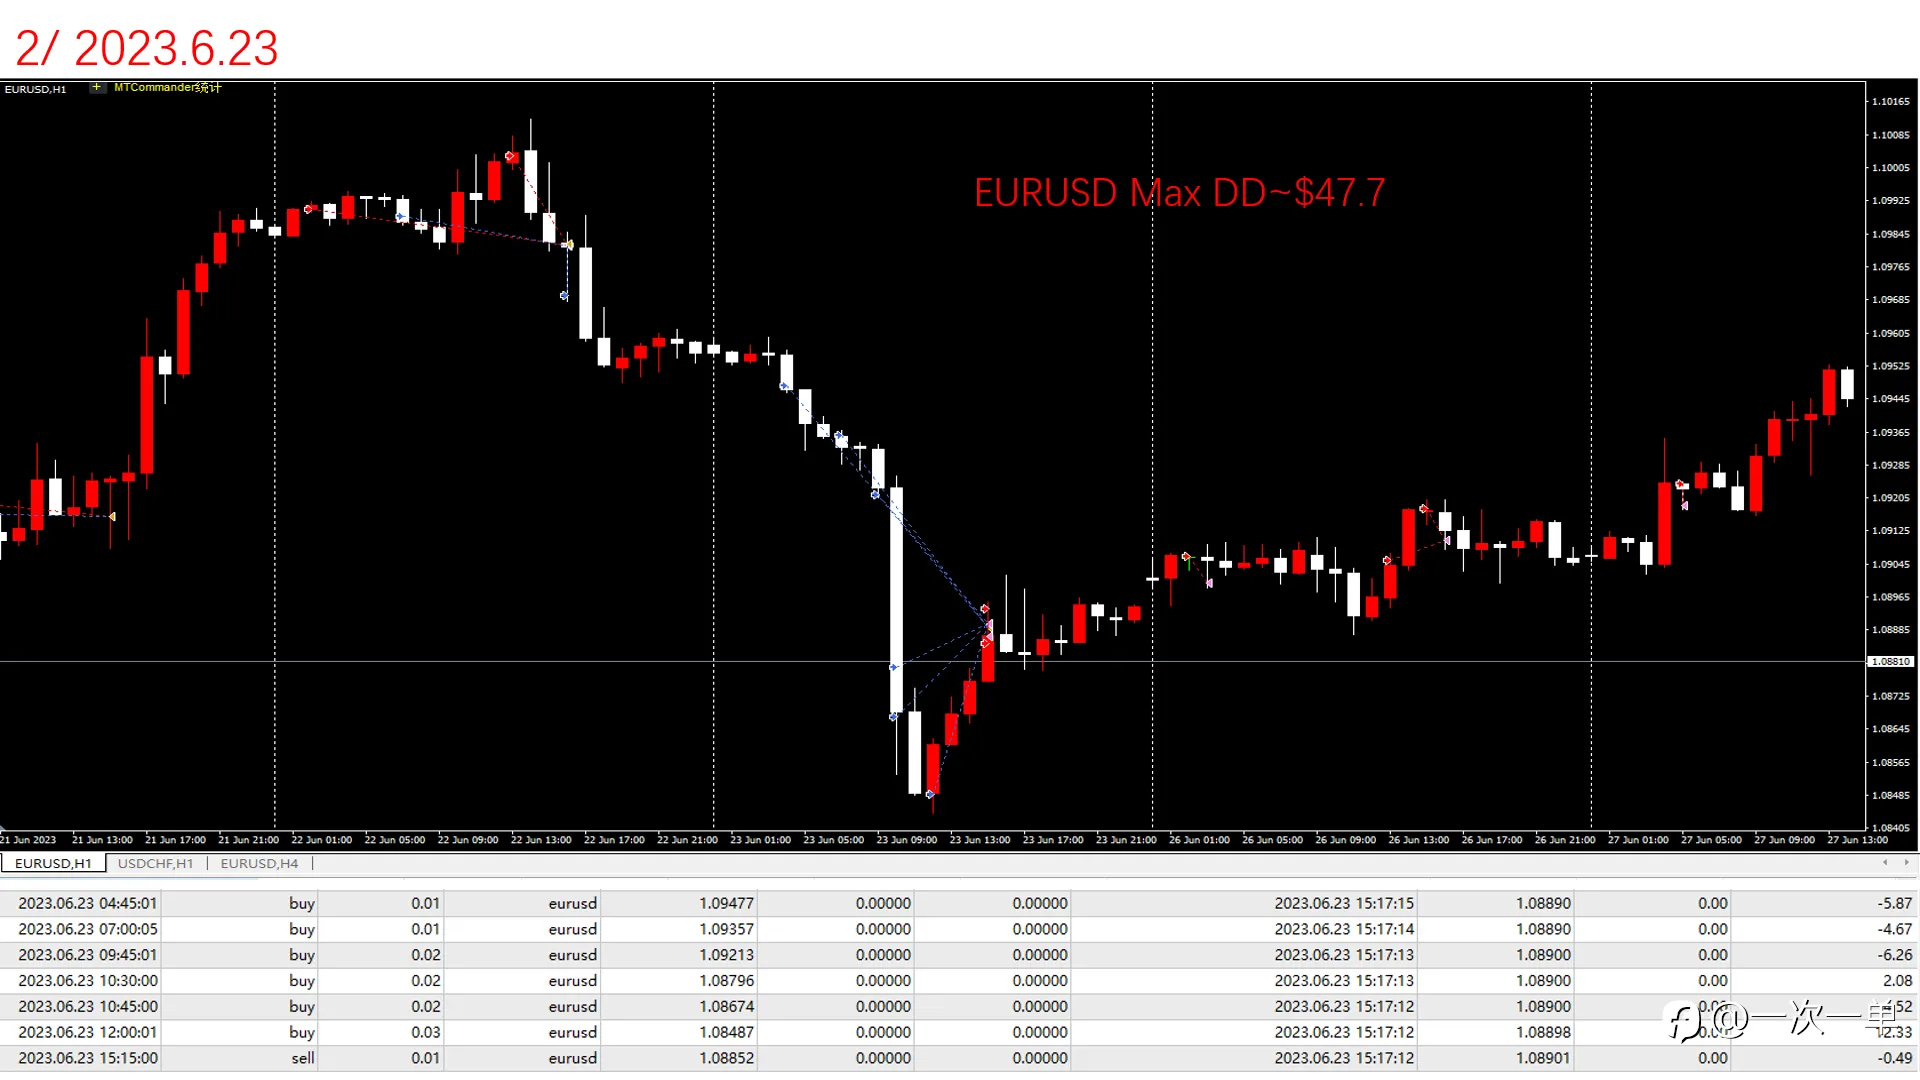The height and width of the screenshot is (1080, 1920).
Task: Click the MTCommander indicator label
Action: (x=167, y=87)
